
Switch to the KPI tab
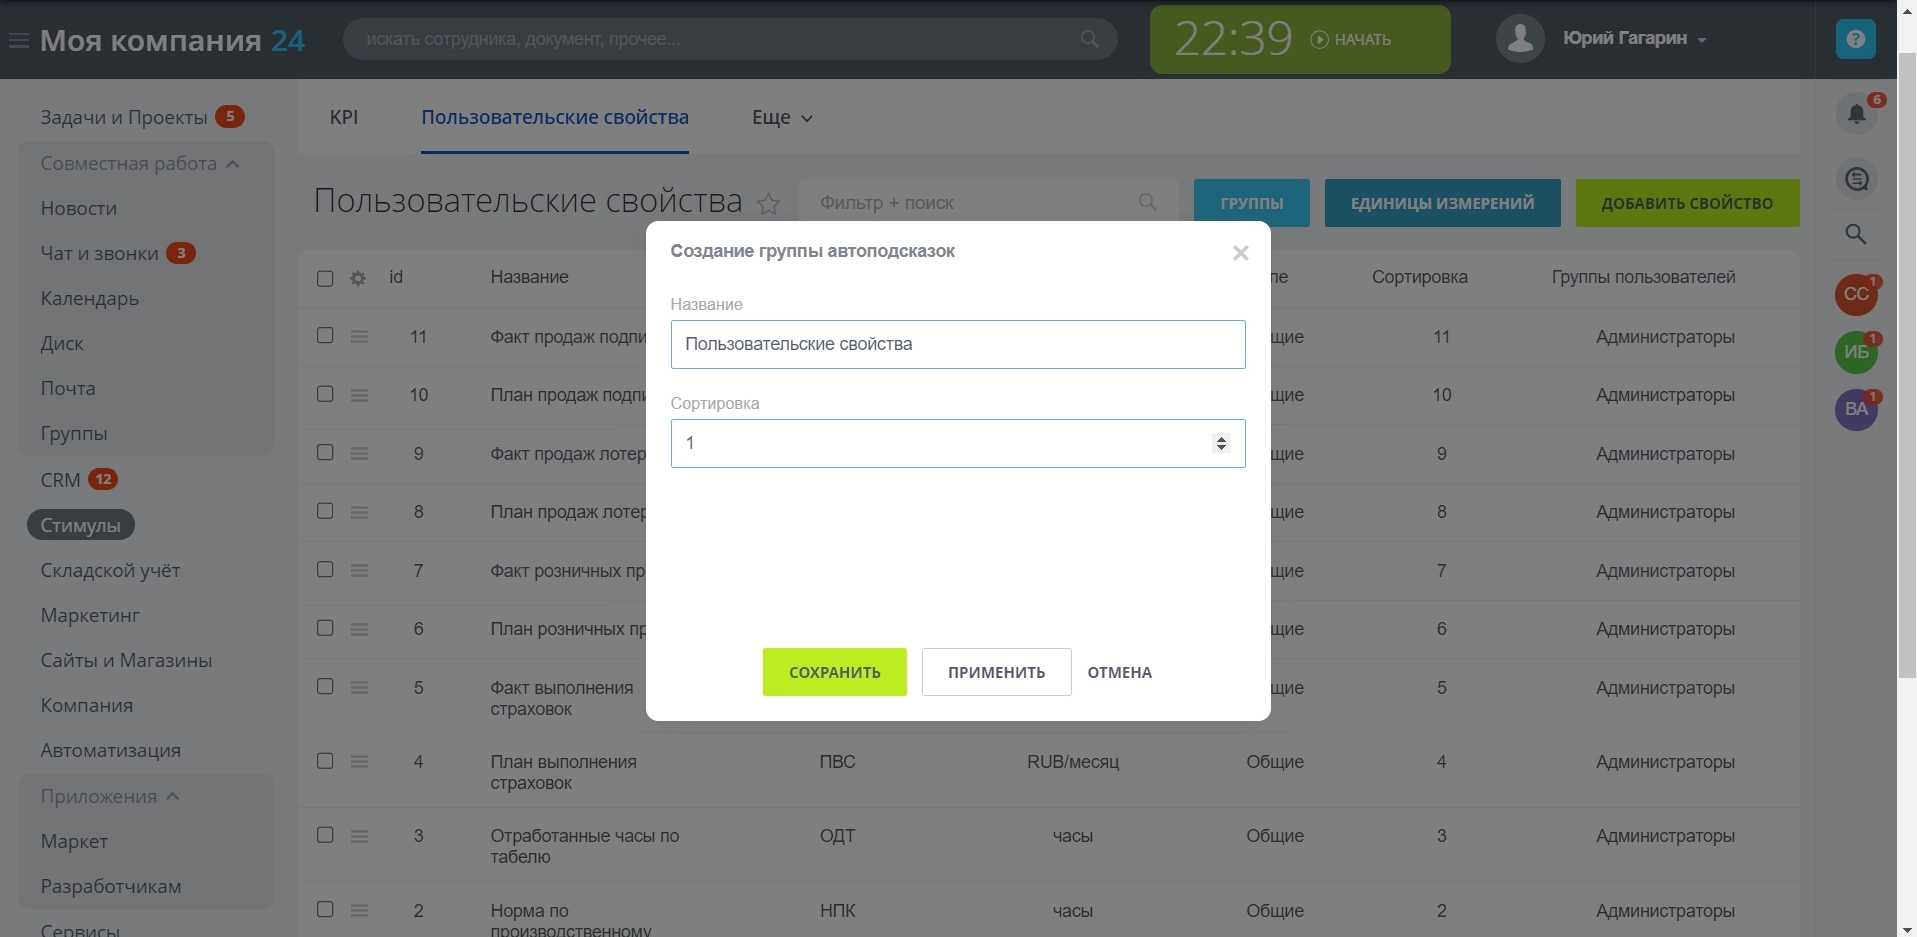coord(344,117)
